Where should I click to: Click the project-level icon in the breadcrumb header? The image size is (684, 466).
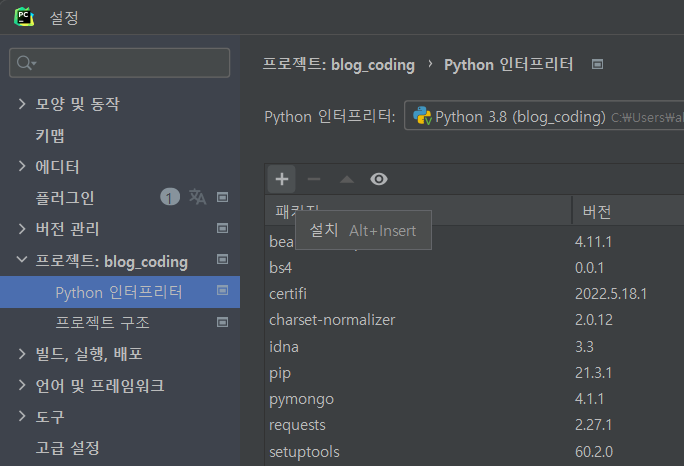[x=597, y=64]
